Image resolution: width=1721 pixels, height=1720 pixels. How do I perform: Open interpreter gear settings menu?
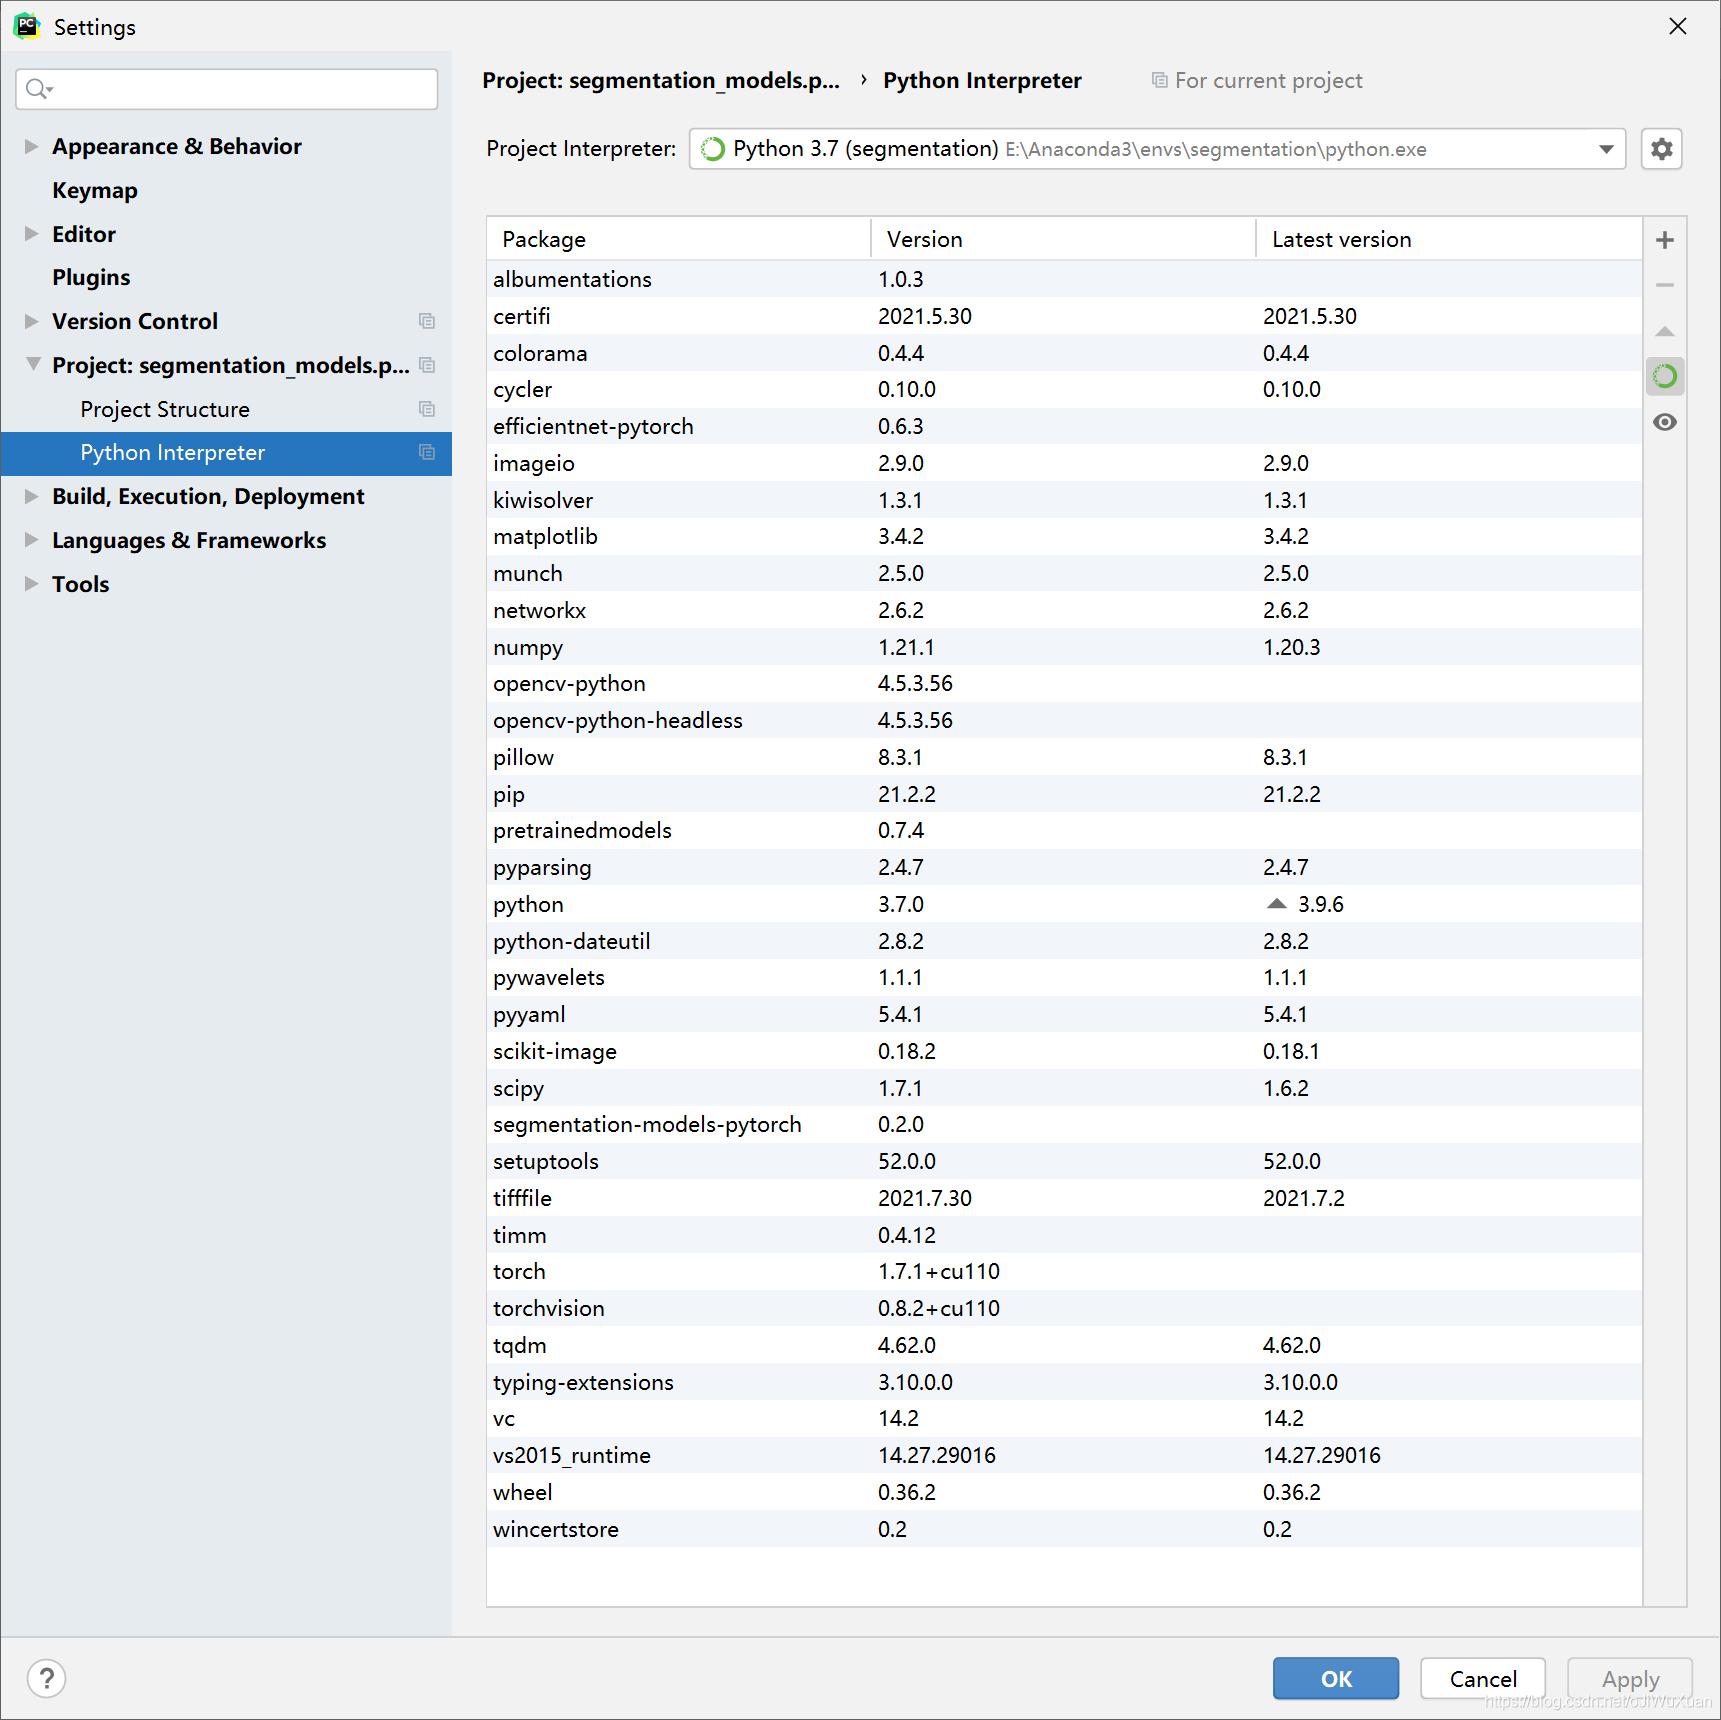[1662, 149]
